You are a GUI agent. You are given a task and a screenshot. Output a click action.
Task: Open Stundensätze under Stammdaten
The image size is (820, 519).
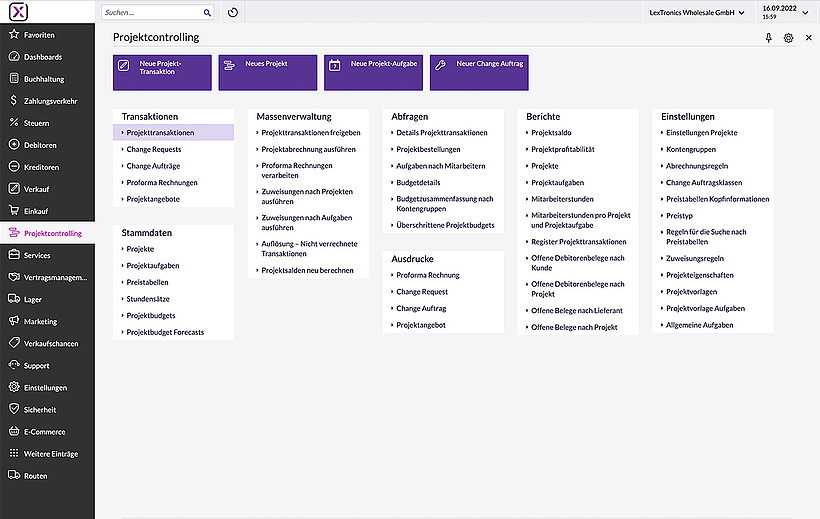tap(148, 299)
